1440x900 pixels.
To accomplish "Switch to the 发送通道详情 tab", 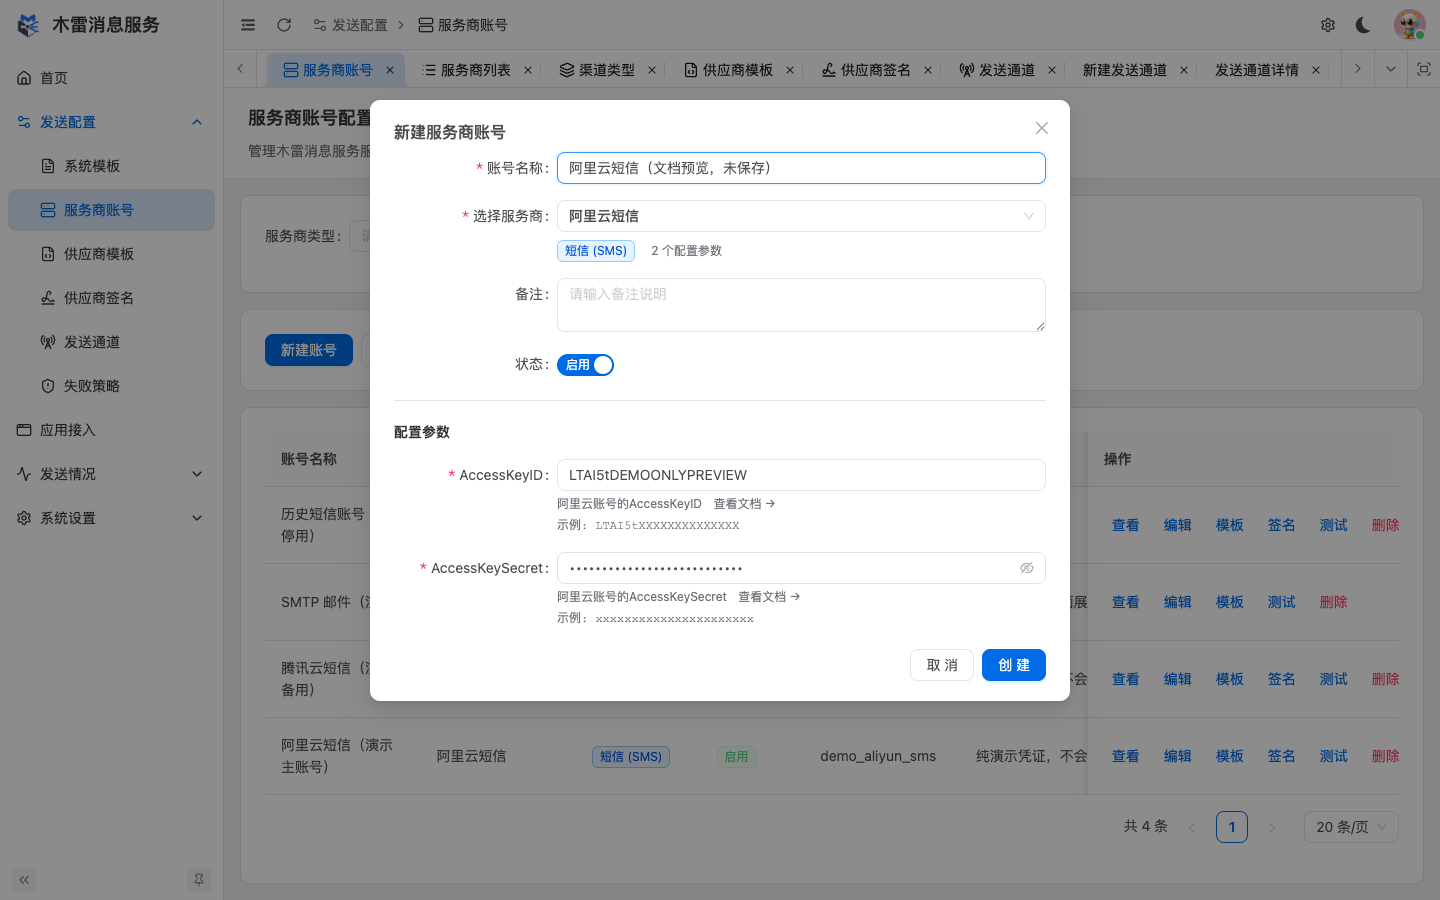I will point(1257,70).
